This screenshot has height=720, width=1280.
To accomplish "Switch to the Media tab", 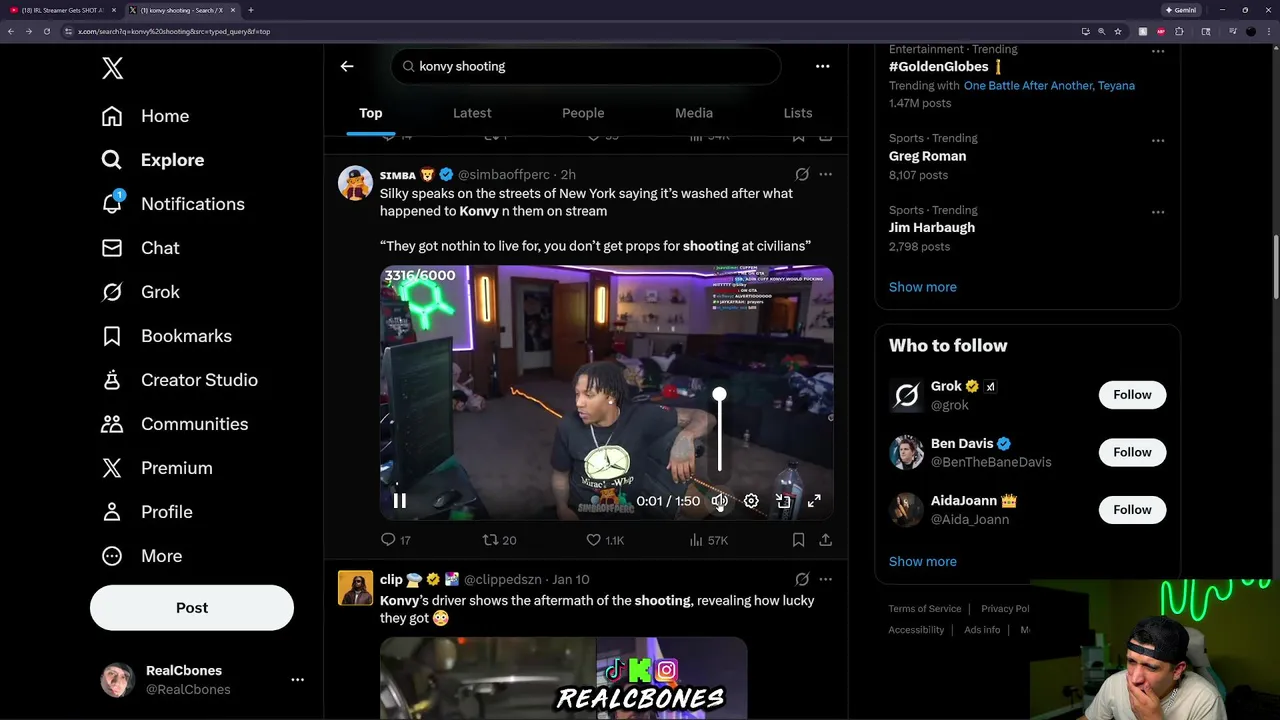I will click(694, 113).
